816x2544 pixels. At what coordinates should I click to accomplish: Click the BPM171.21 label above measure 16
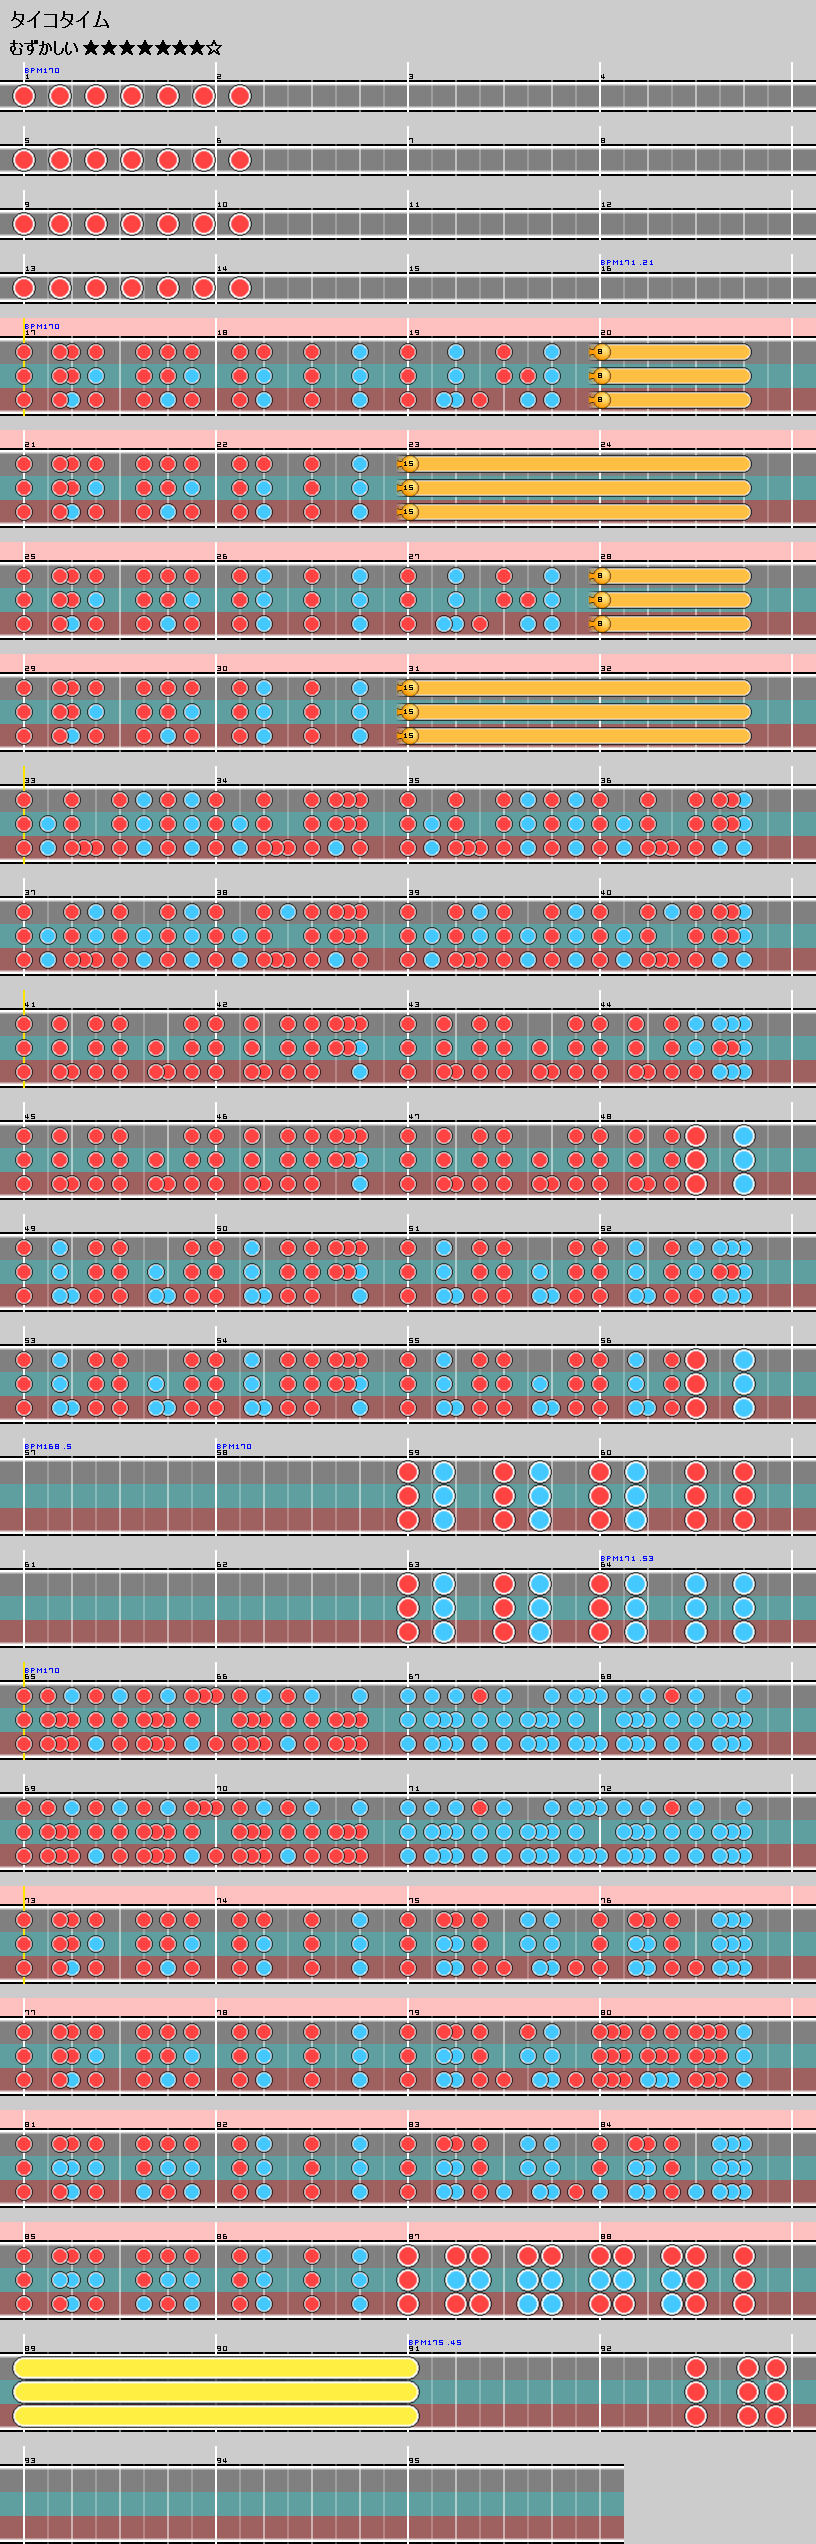[x=627, y=262]
